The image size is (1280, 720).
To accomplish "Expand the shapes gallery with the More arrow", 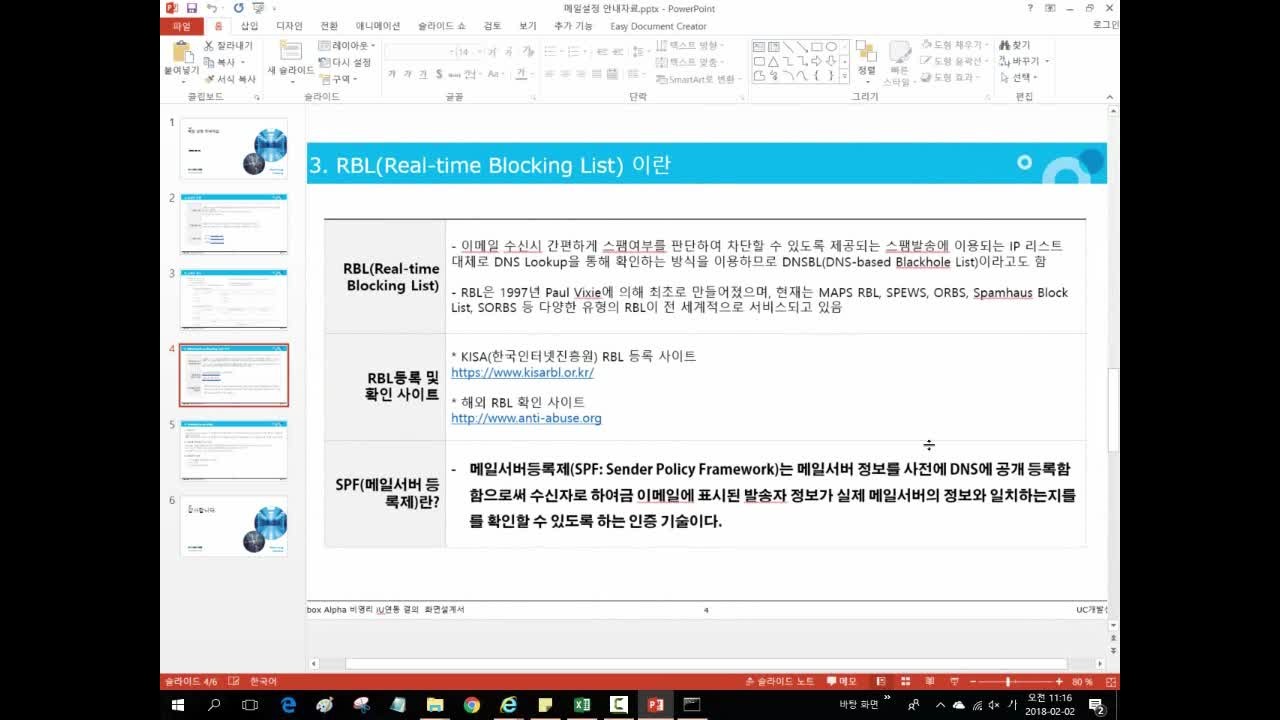I will tap(845, 76).
